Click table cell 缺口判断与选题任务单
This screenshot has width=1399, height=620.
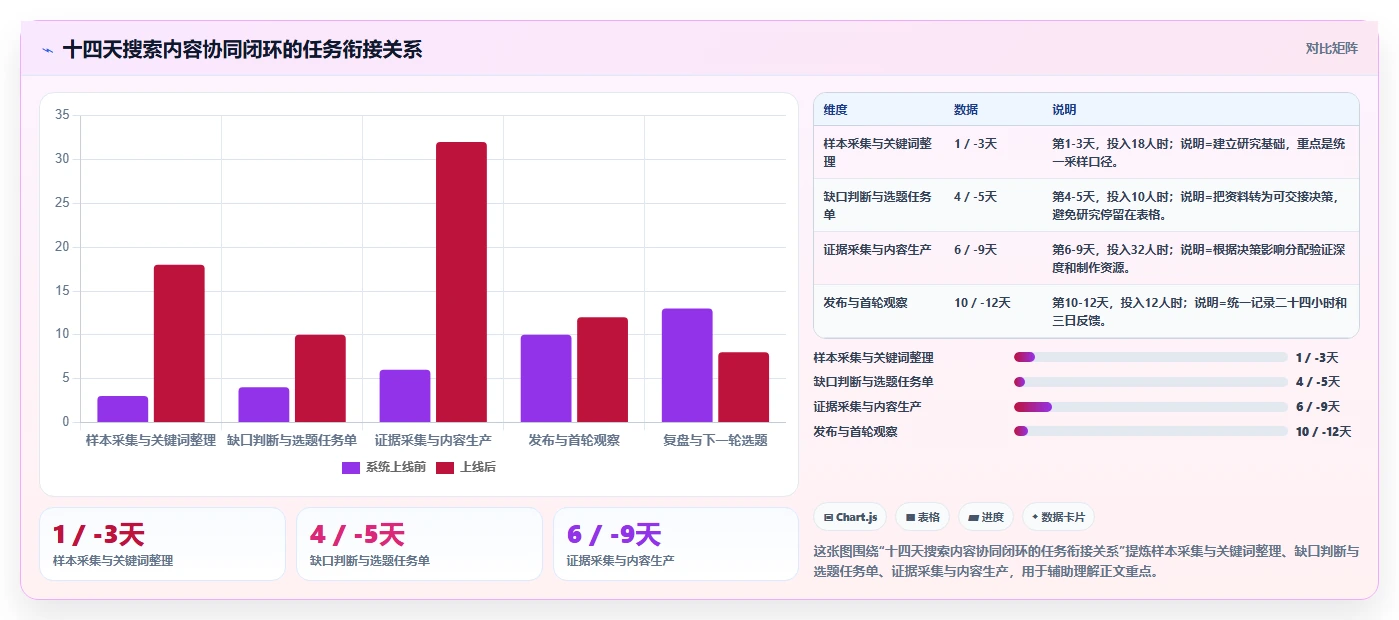click(x=879, y=205)
